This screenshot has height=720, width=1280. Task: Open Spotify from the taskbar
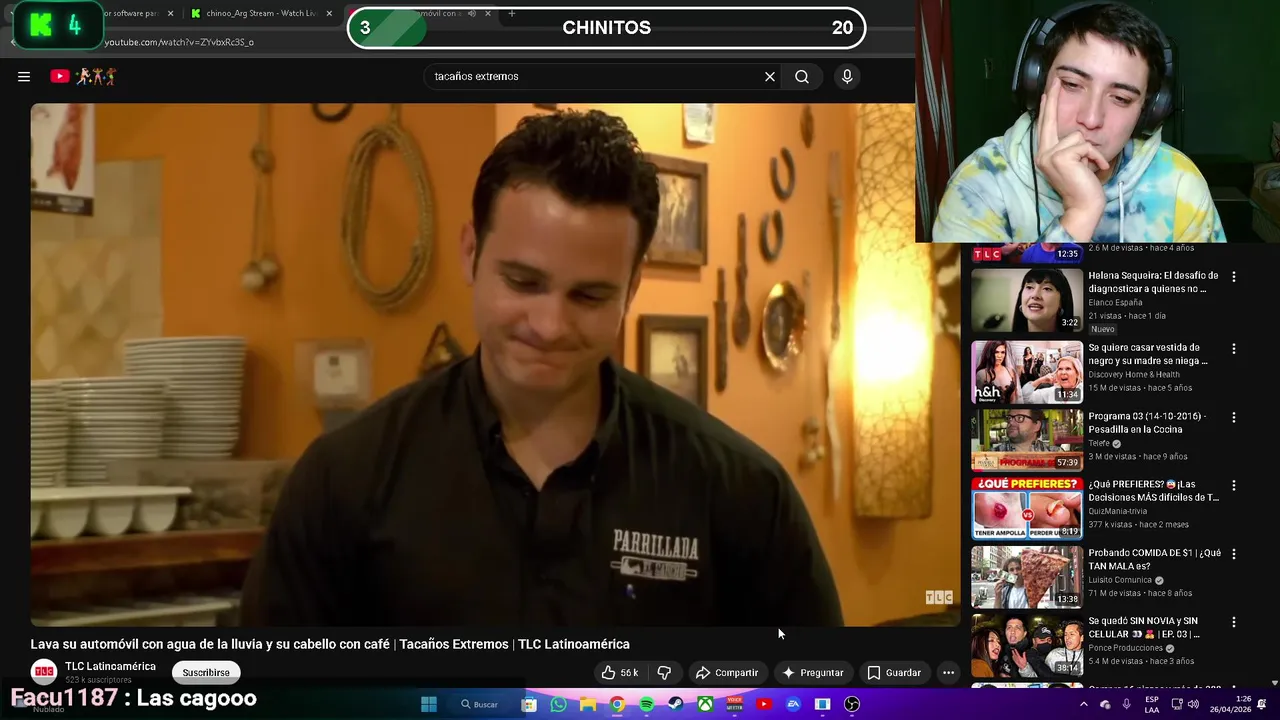[x=647, y=704]
